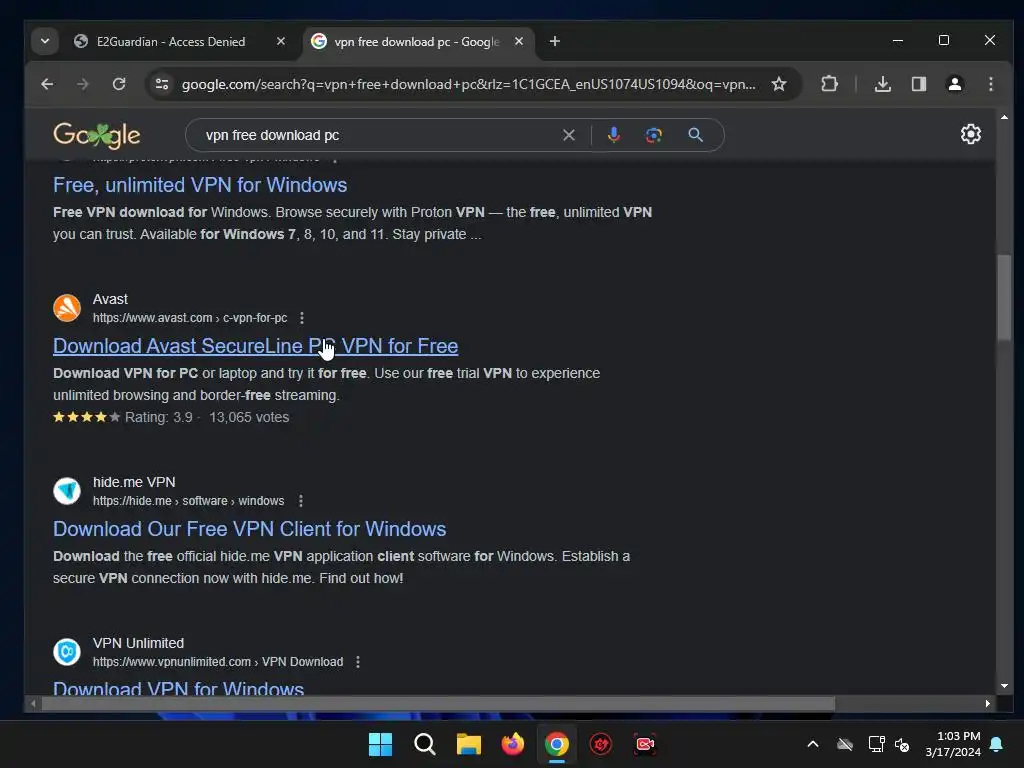Click the scrollbar down arrow
This screenshot has width=1024, height=768.
click(x=1004, y=686)
